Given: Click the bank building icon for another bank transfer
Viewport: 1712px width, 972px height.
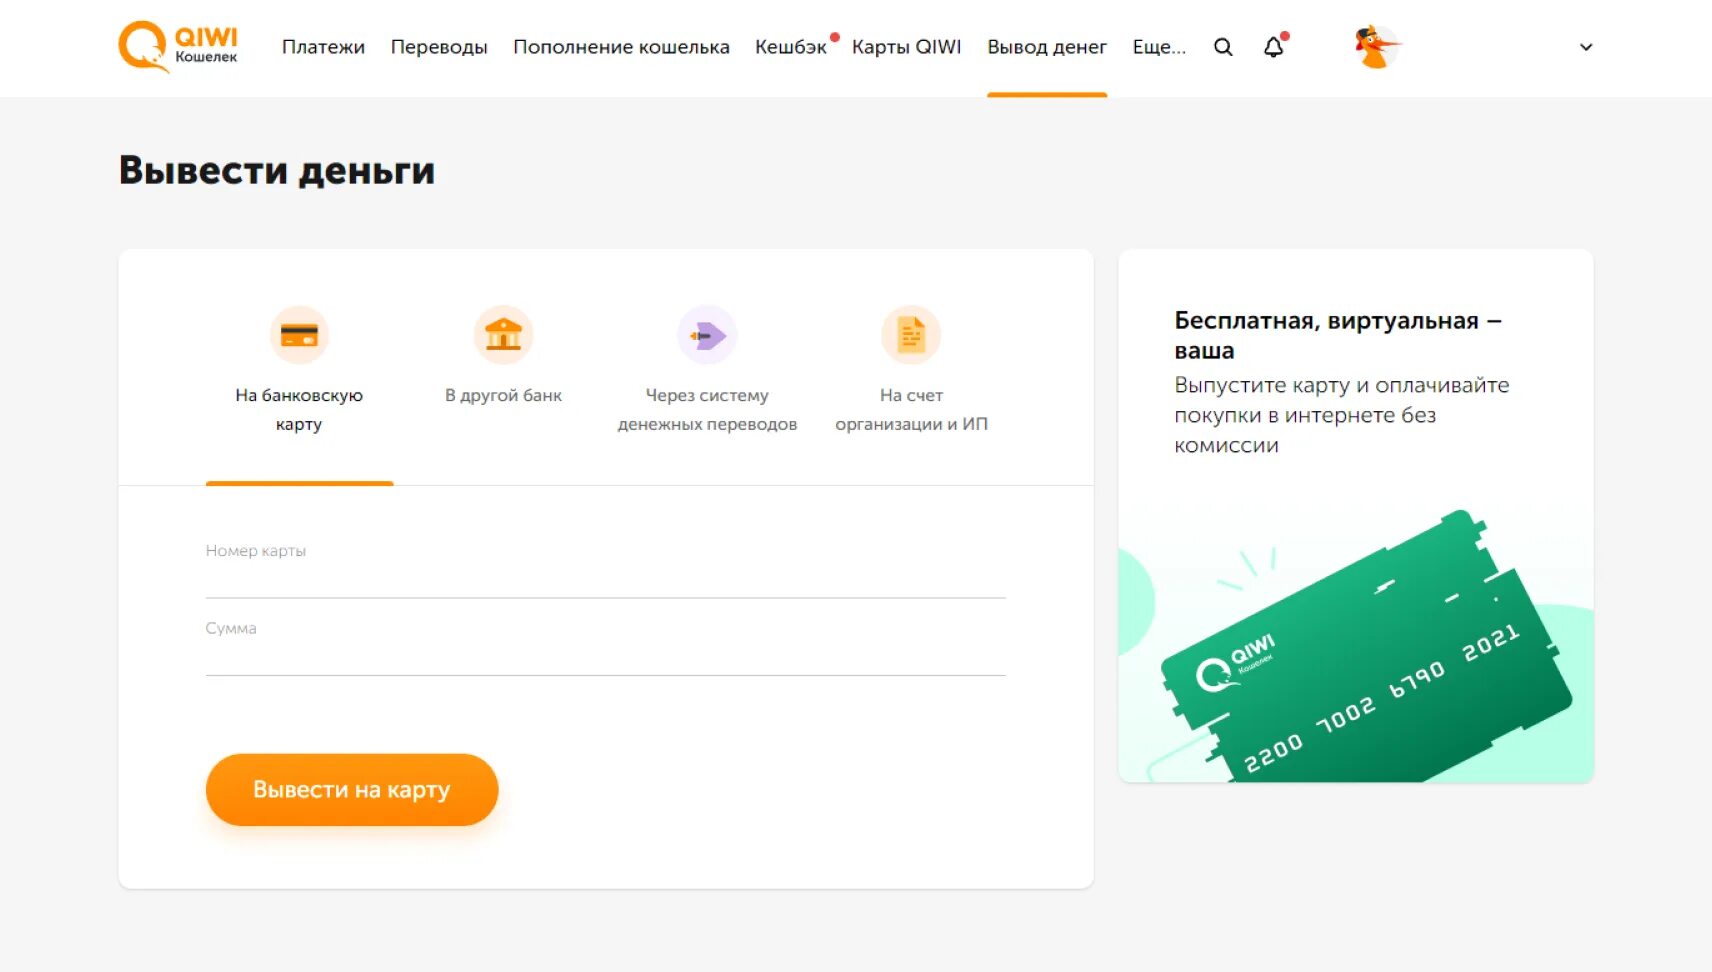Looking at the screenshot, I should pyautogui.click(x=504, y=335).
